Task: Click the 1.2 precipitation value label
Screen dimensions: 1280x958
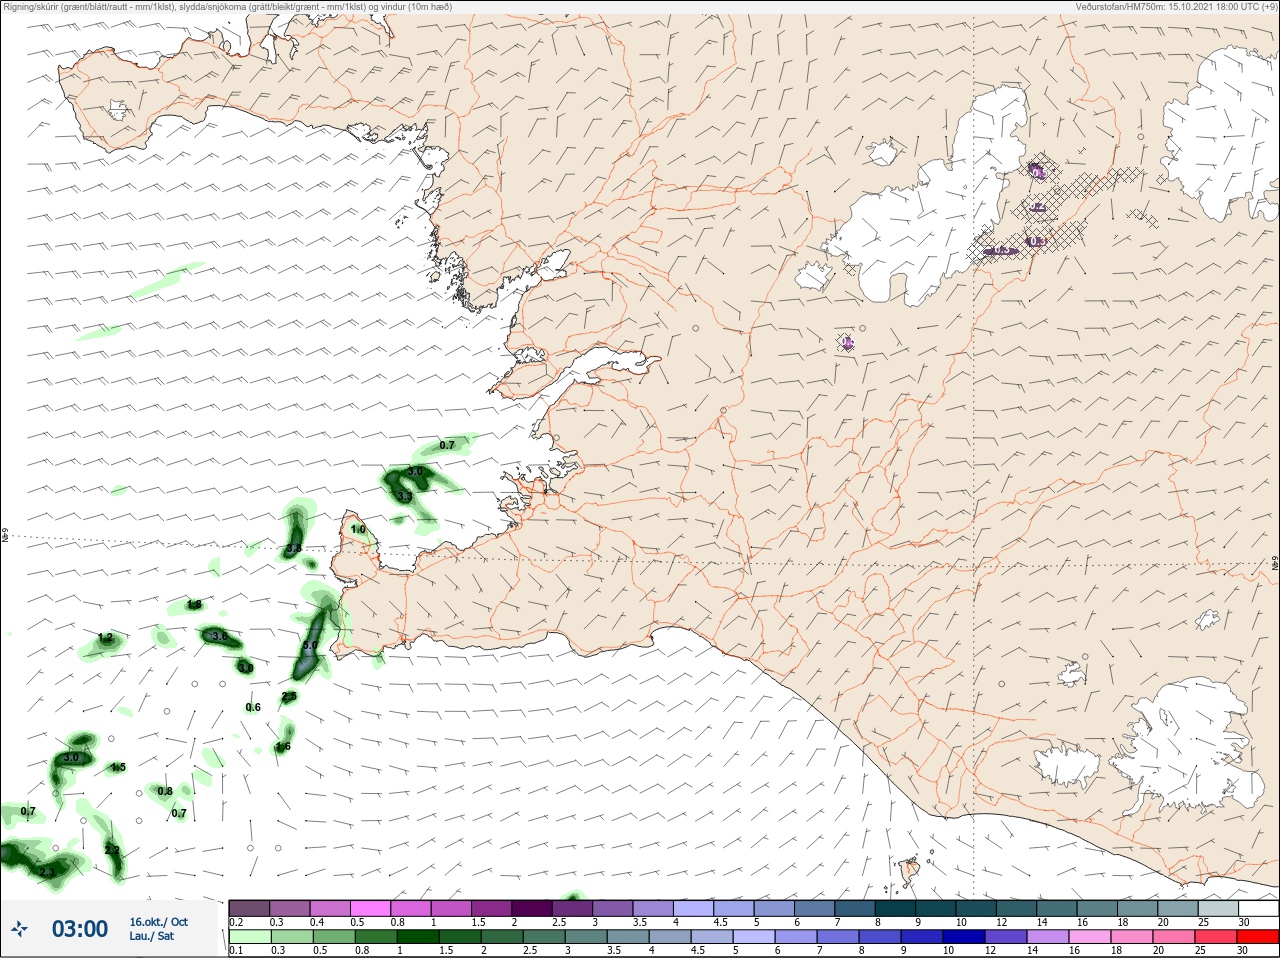Action: [106, 638]
